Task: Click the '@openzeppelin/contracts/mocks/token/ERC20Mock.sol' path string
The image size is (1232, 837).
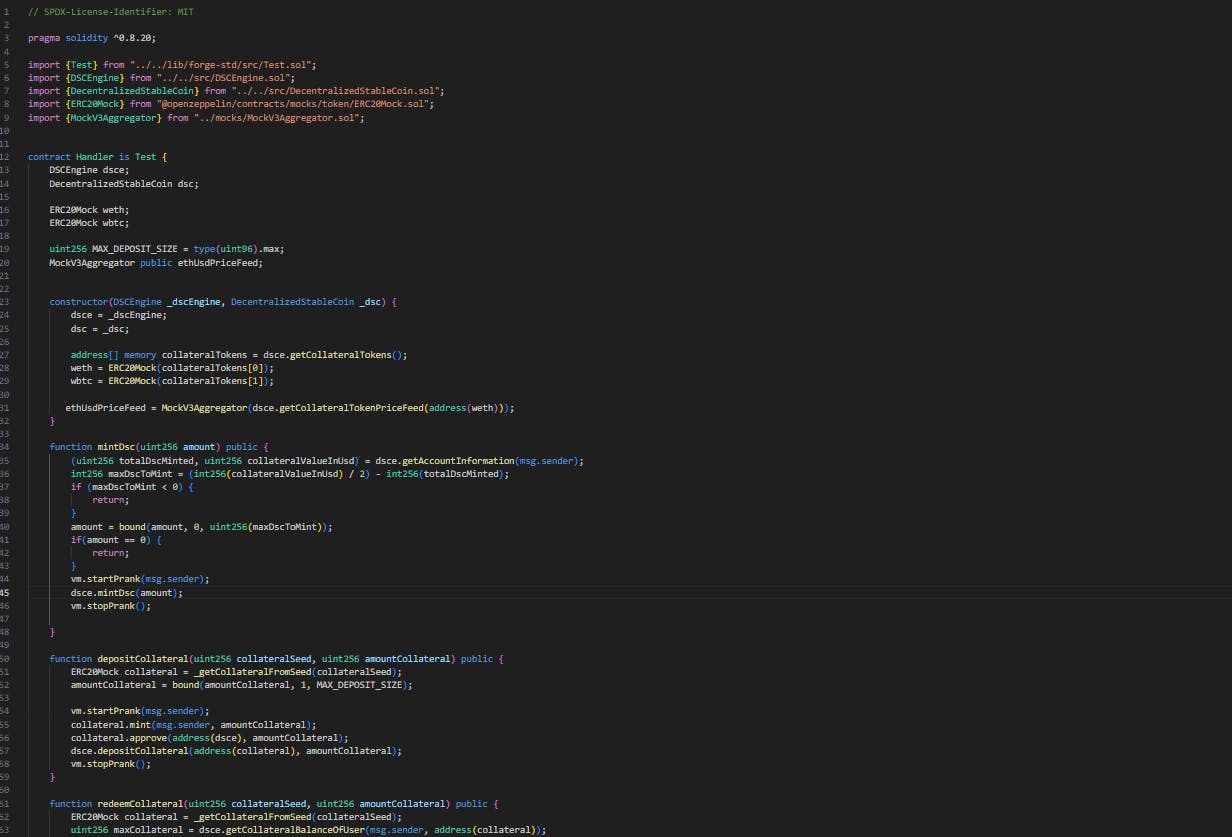Action: (294, 103)
